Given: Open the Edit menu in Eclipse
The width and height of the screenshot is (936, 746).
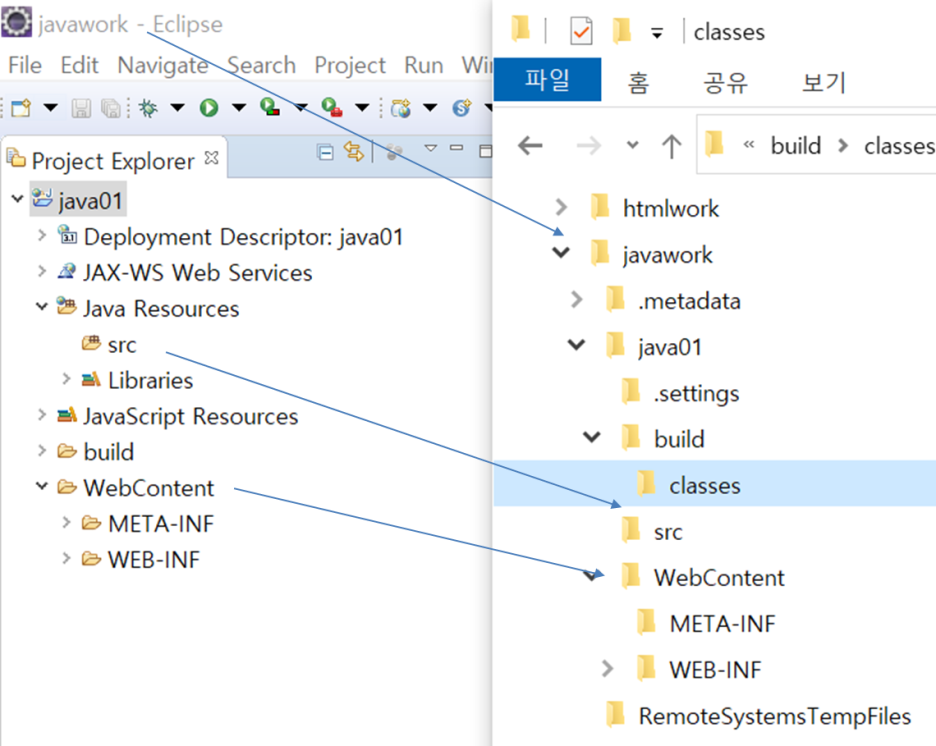Looking at the screenshot, I should (x=79, y=65).
